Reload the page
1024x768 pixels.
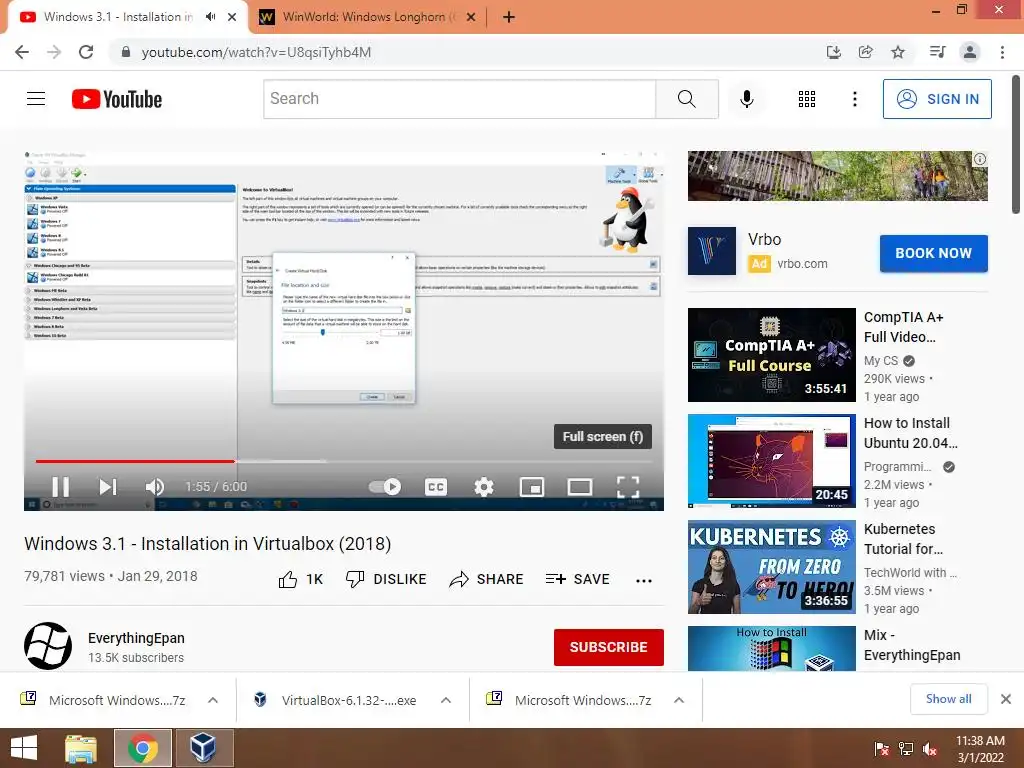86,52
